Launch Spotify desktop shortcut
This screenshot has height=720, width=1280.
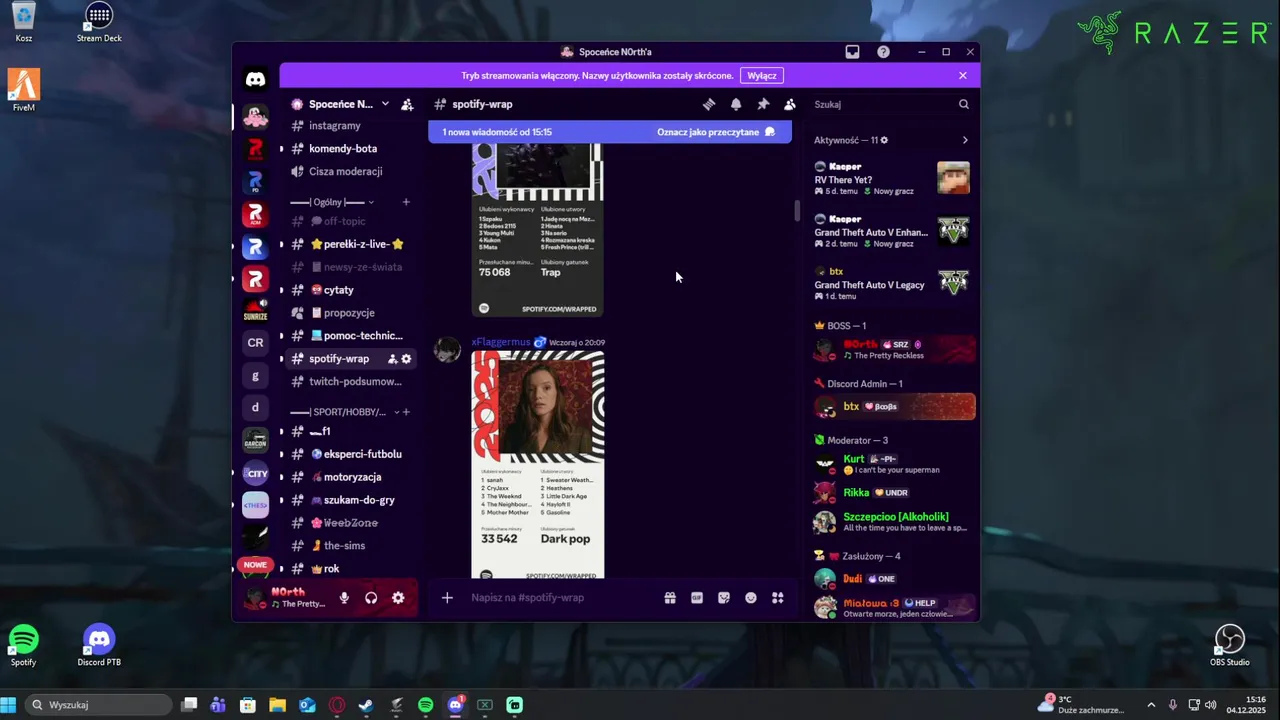23,646
